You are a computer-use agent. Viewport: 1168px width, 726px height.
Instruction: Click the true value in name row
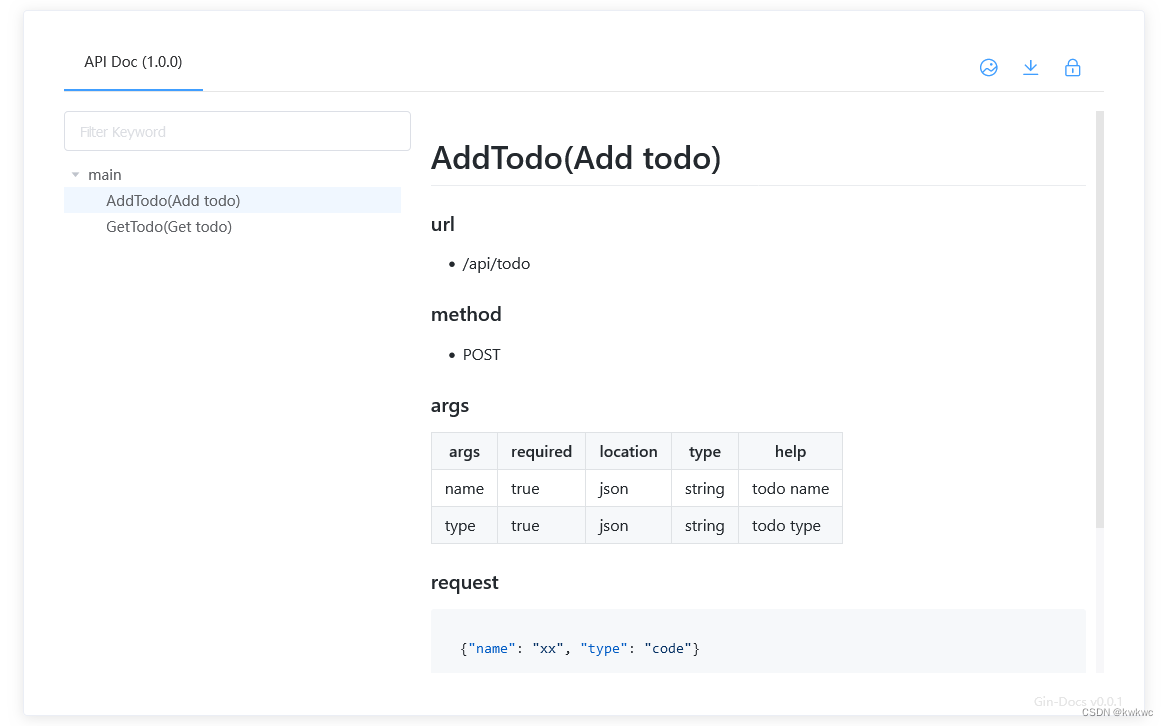[x=542, y=488]
